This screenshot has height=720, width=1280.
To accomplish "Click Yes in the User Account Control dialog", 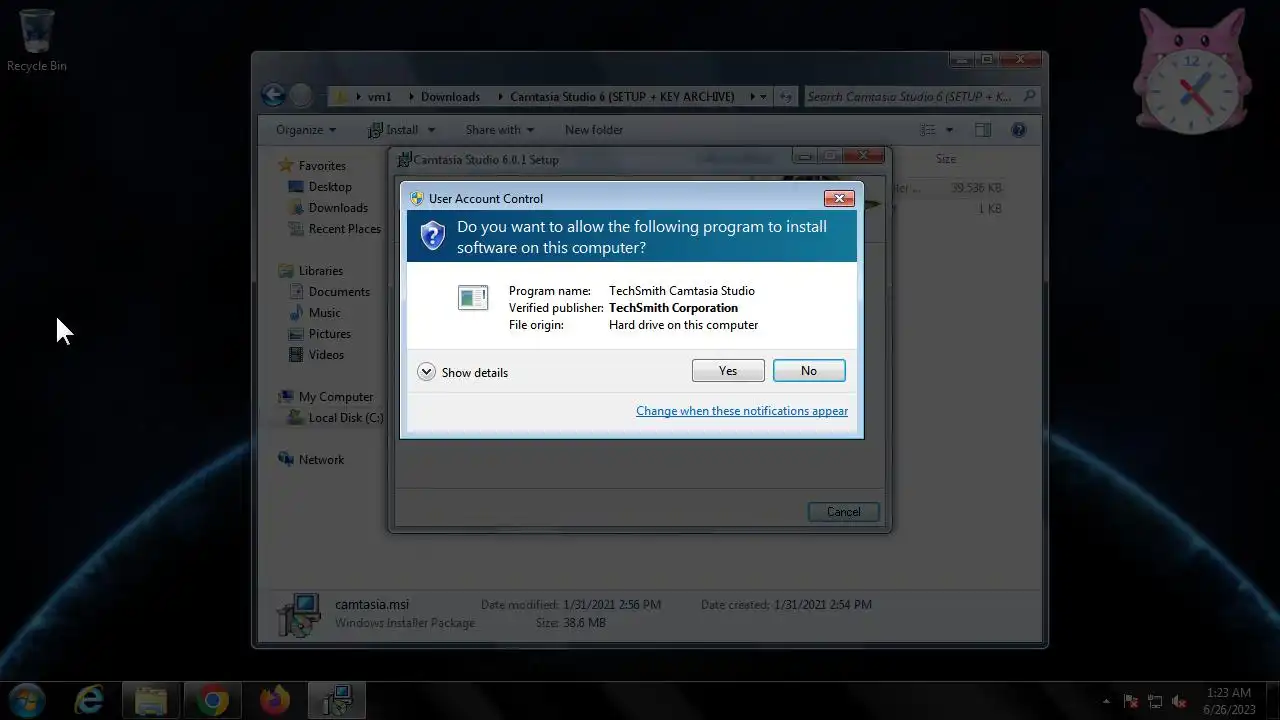I will [728, 371].
